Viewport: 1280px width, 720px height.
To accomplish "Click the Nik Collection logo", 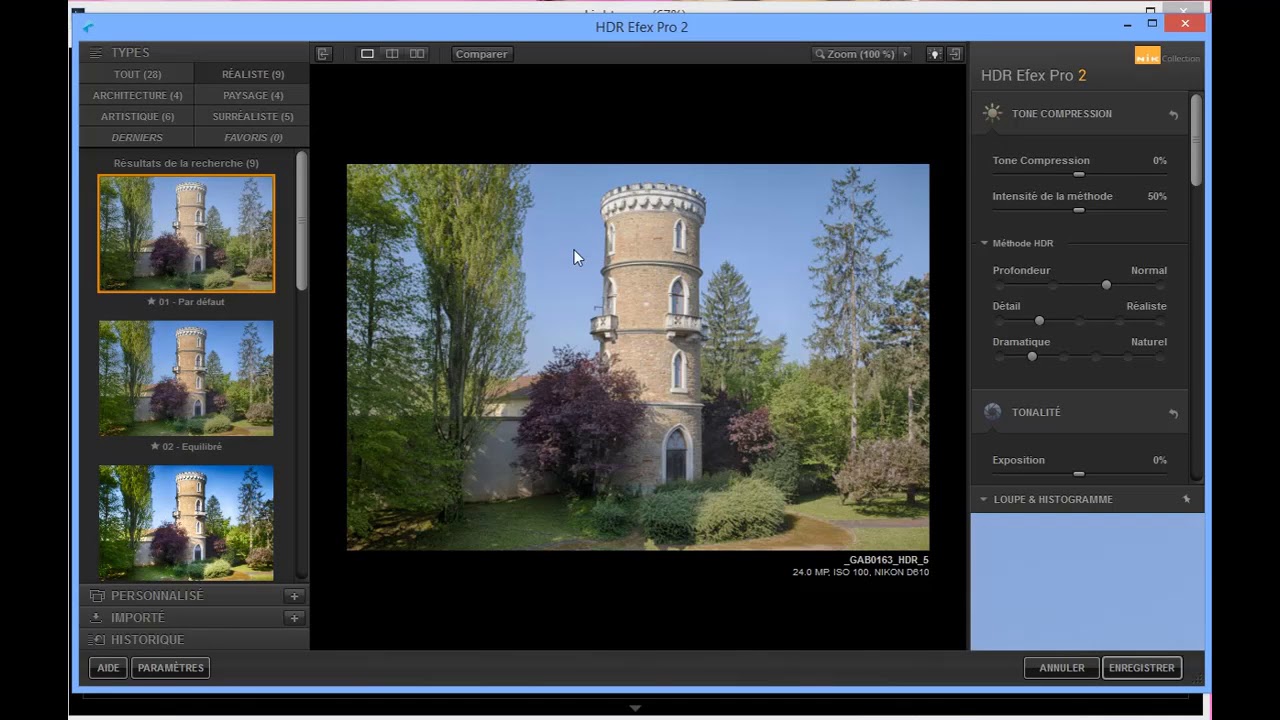I will tap(1166, 57).
